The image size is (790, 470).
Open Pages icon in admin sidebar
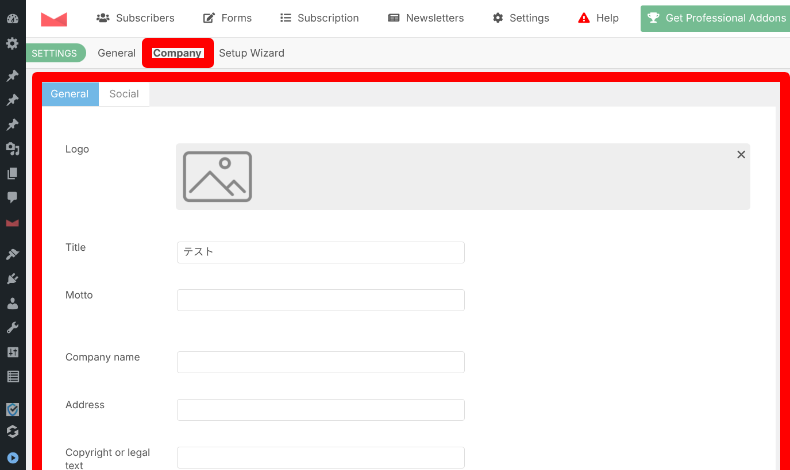pyautogui.click(x=13, y=173)
